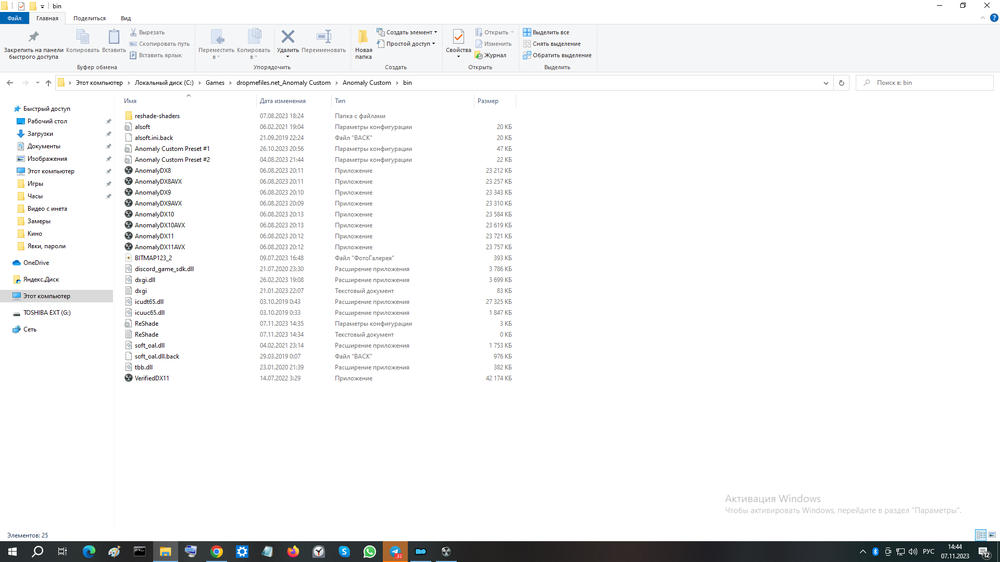1000x562 pixels.
Task: Click Games in the breadcrumb path
Action: pos(215,83)
